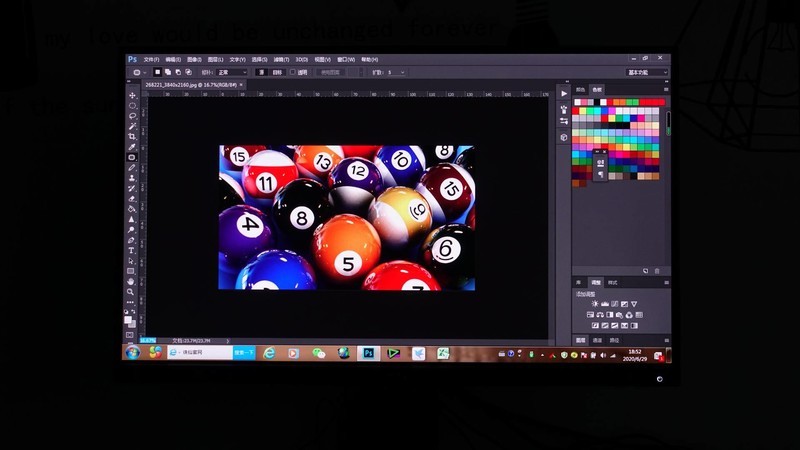Switch to the 色板 (Swatches) tab
Viewport: 800px width, 450px height.
(597, 90)
